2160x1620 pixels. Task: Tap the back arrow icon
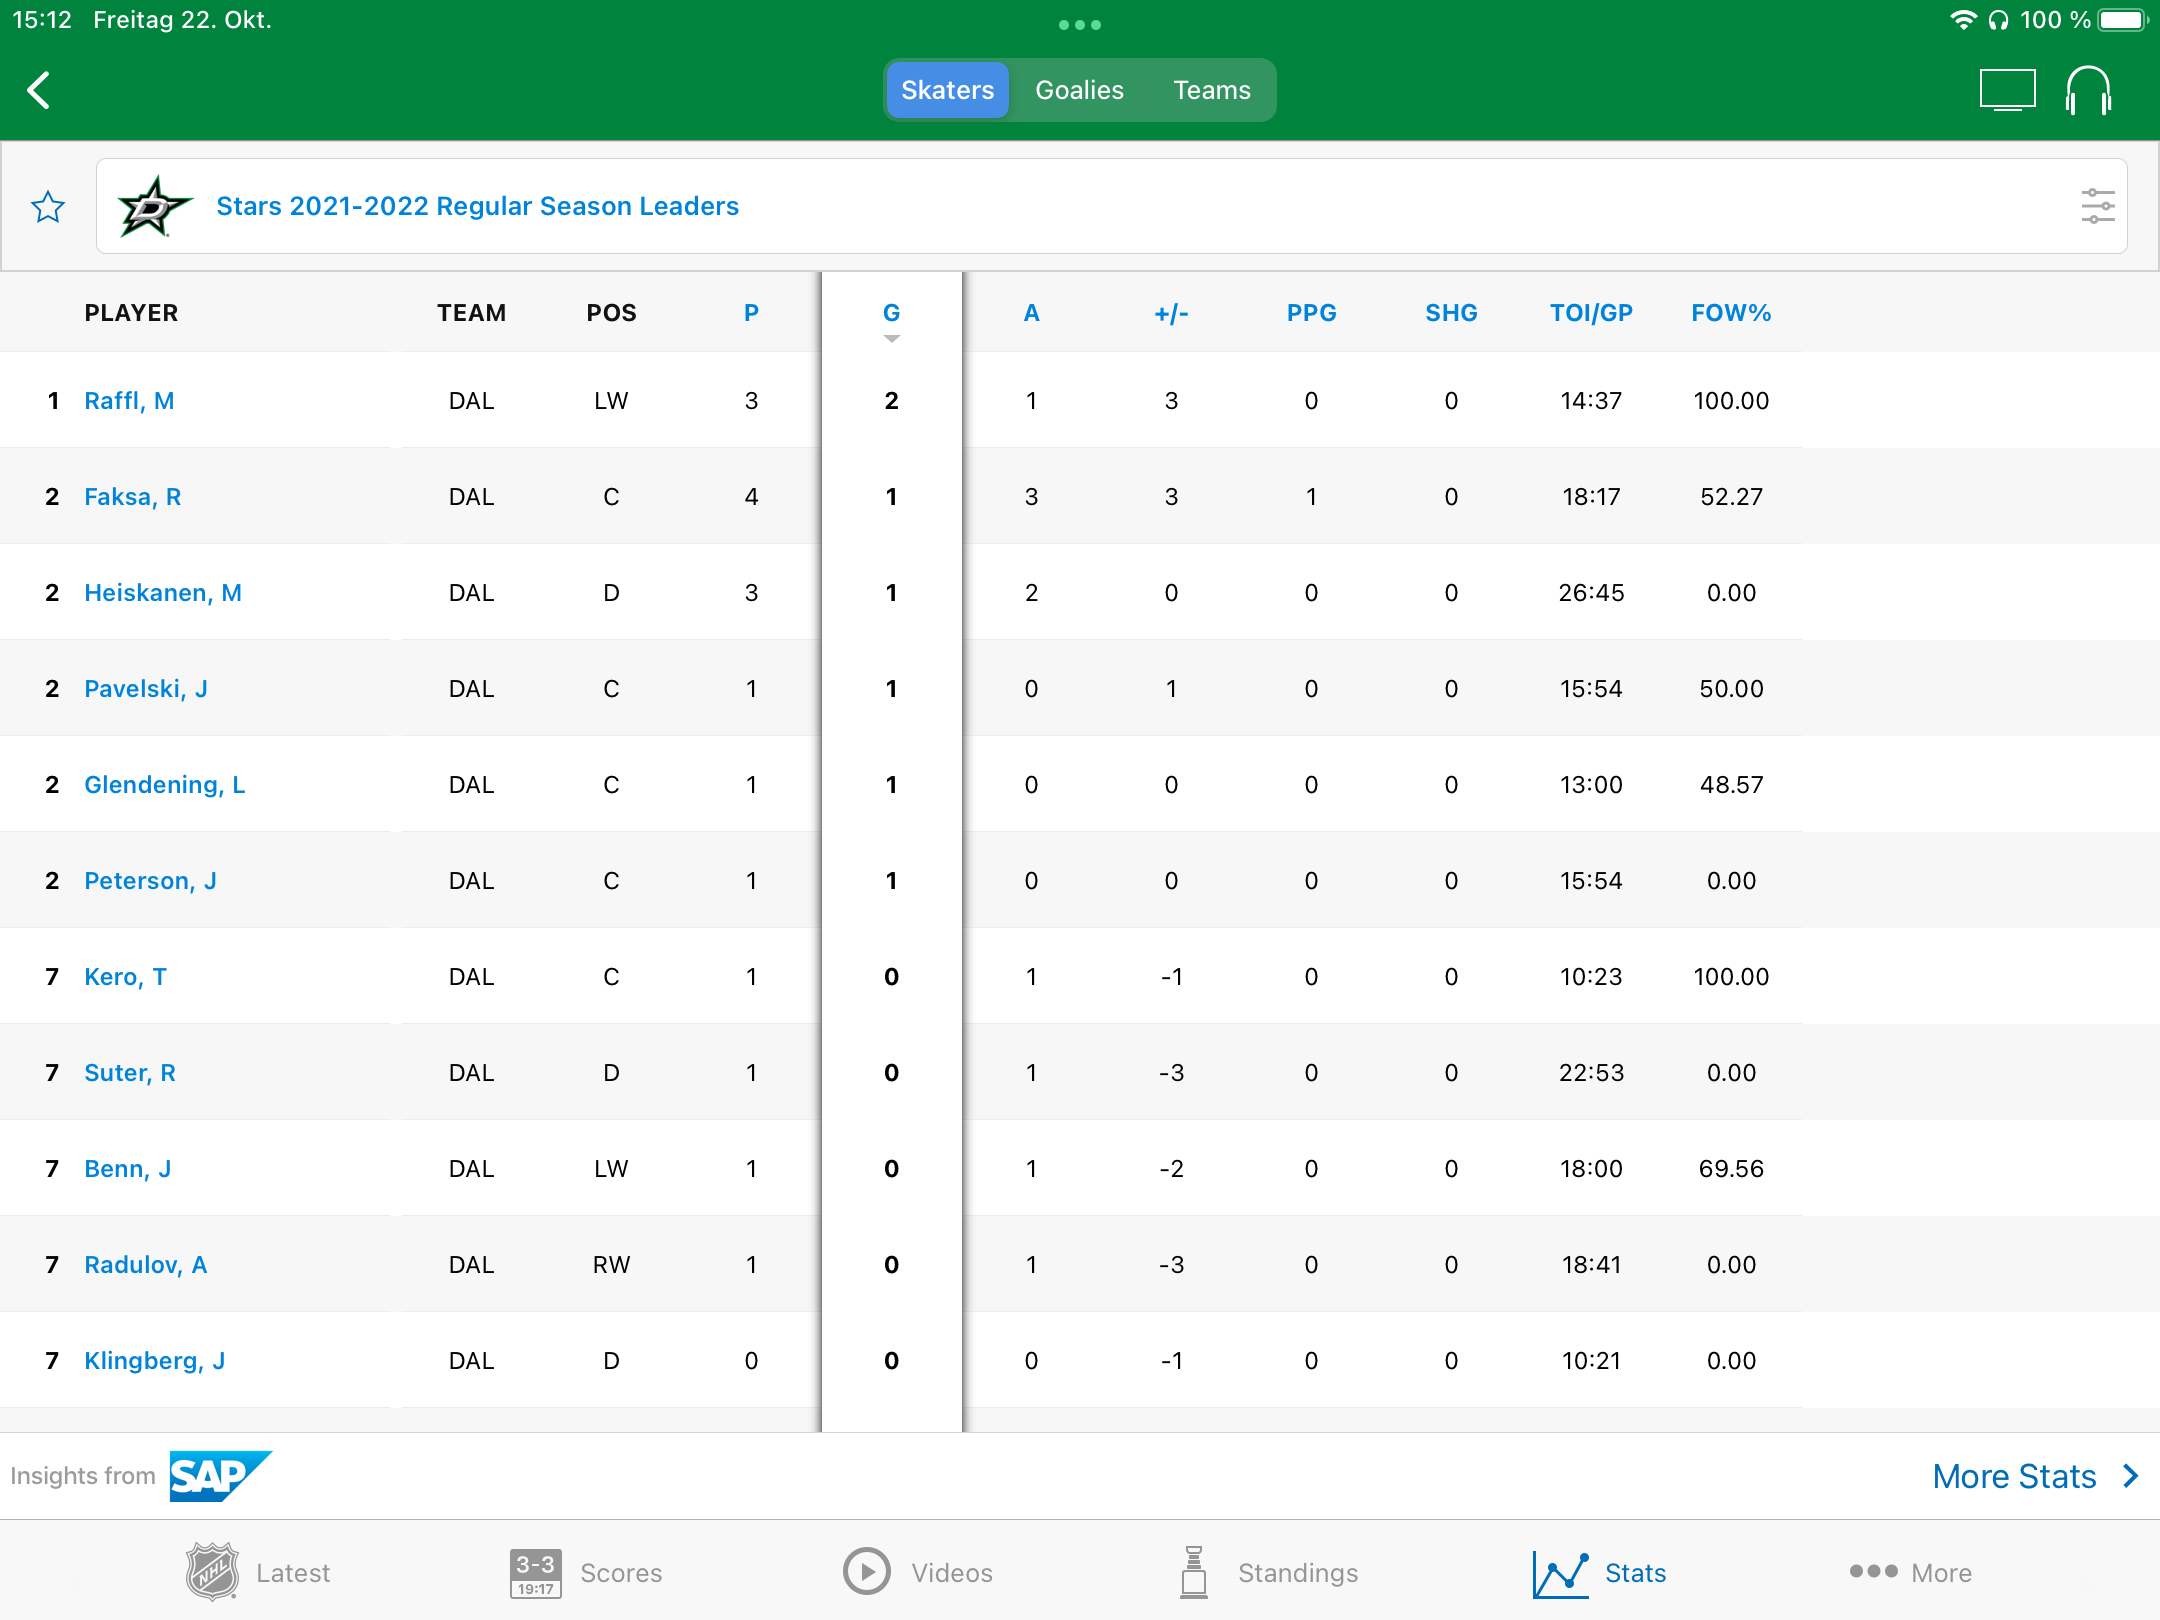(39, 90)
